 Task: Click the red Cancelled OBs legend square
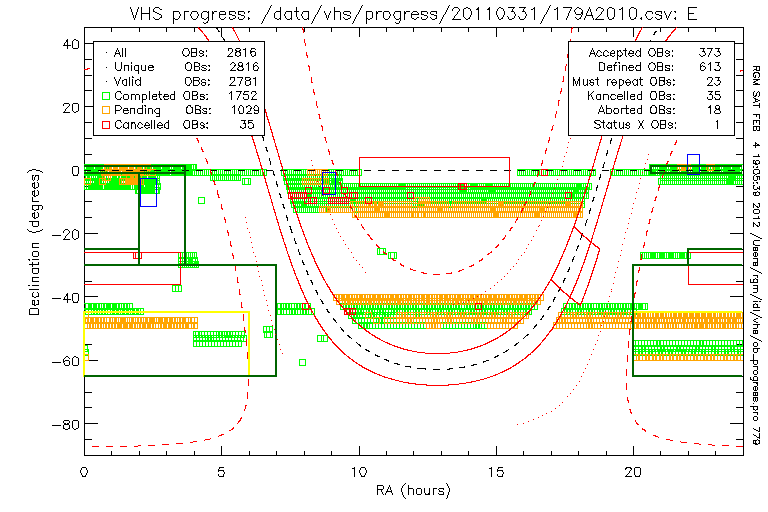[x=105, y=125]
